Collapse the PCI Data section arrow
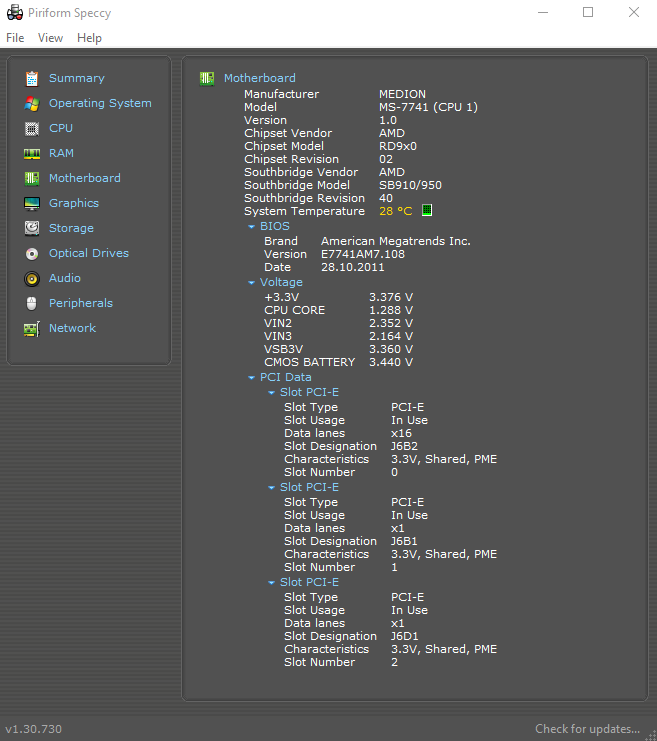The image size is (657, 741). coord(251,378)
